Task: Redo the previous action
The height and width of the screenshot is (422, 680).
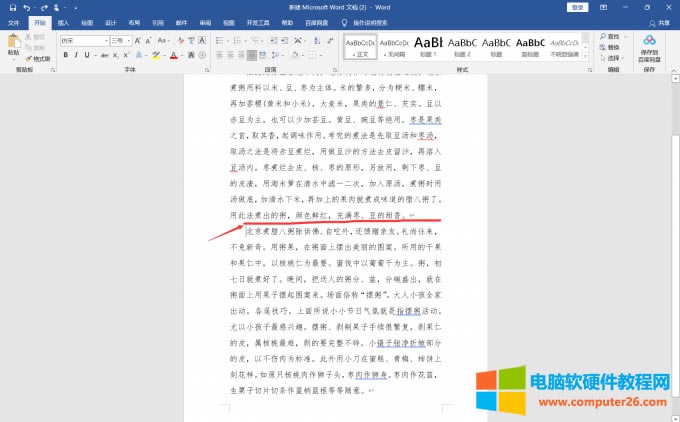Action: click(x=44, y=7)
